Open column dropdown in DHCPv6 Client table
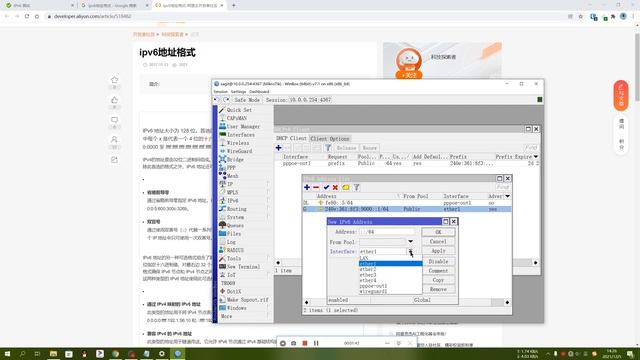The image size is (640, 360). 536,157
